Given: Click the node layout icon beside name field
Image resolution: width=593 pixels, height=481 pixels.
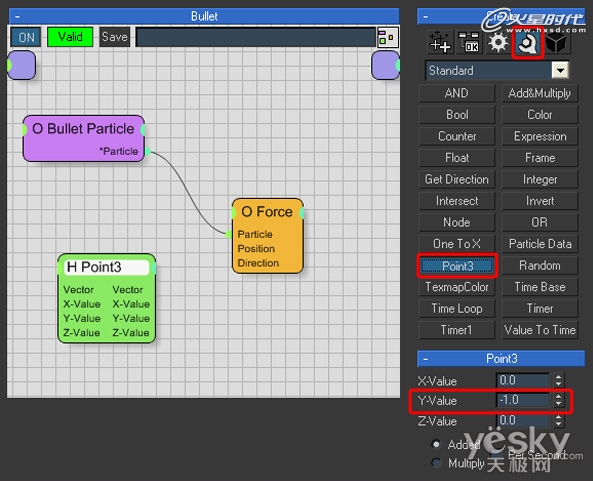Looking at the screenshot, I should click(388, 37).
